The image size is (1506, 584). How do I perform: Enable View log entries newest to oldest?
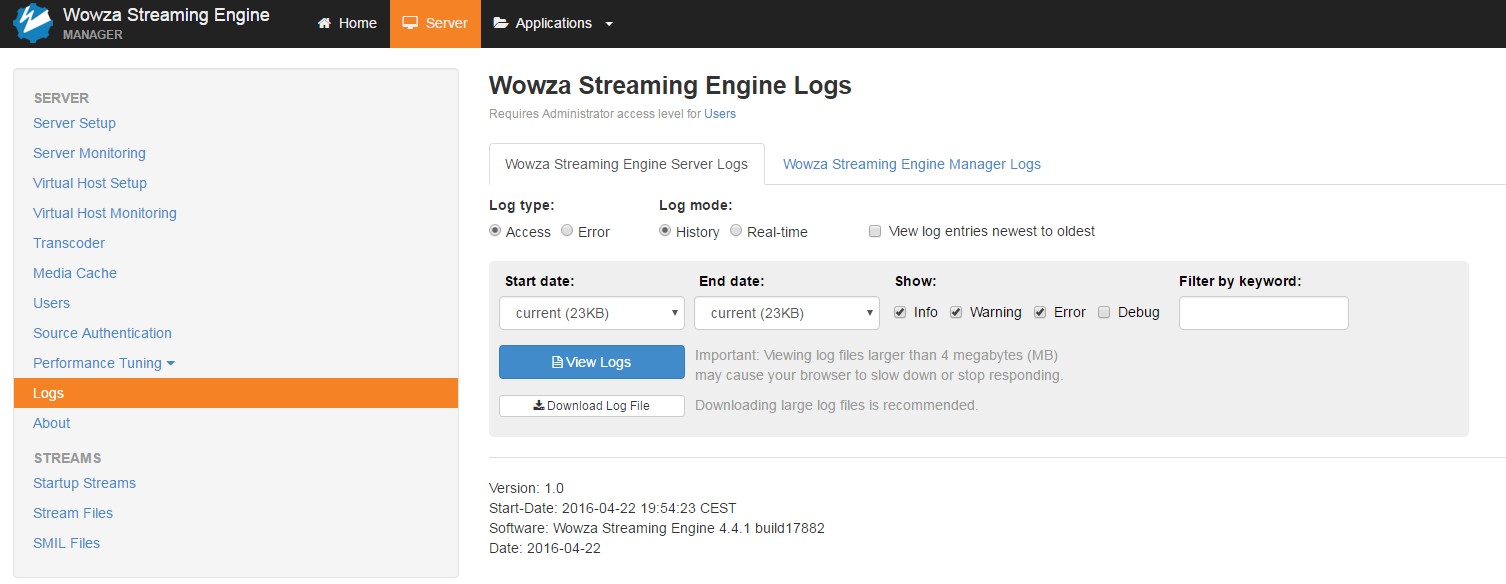tap(875, 231)
